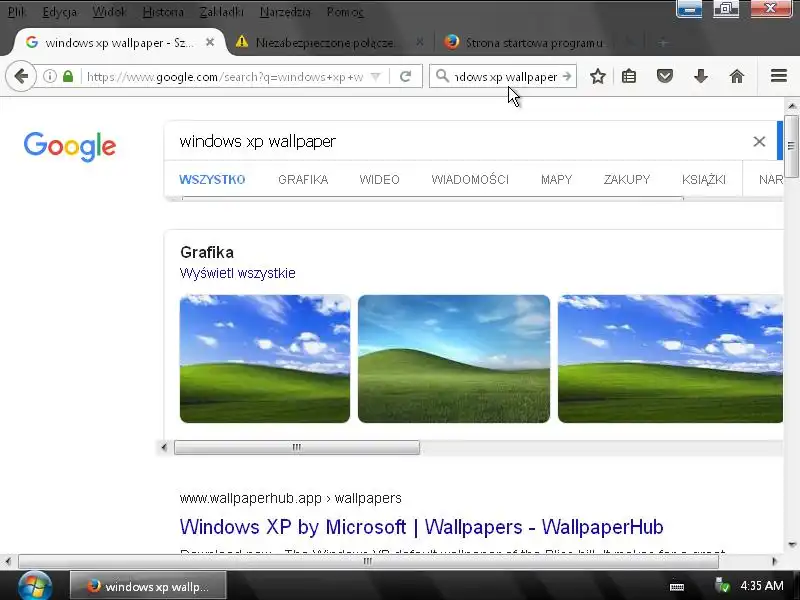Click the network tray icon
800x600 pixels.
click(722, 585)
